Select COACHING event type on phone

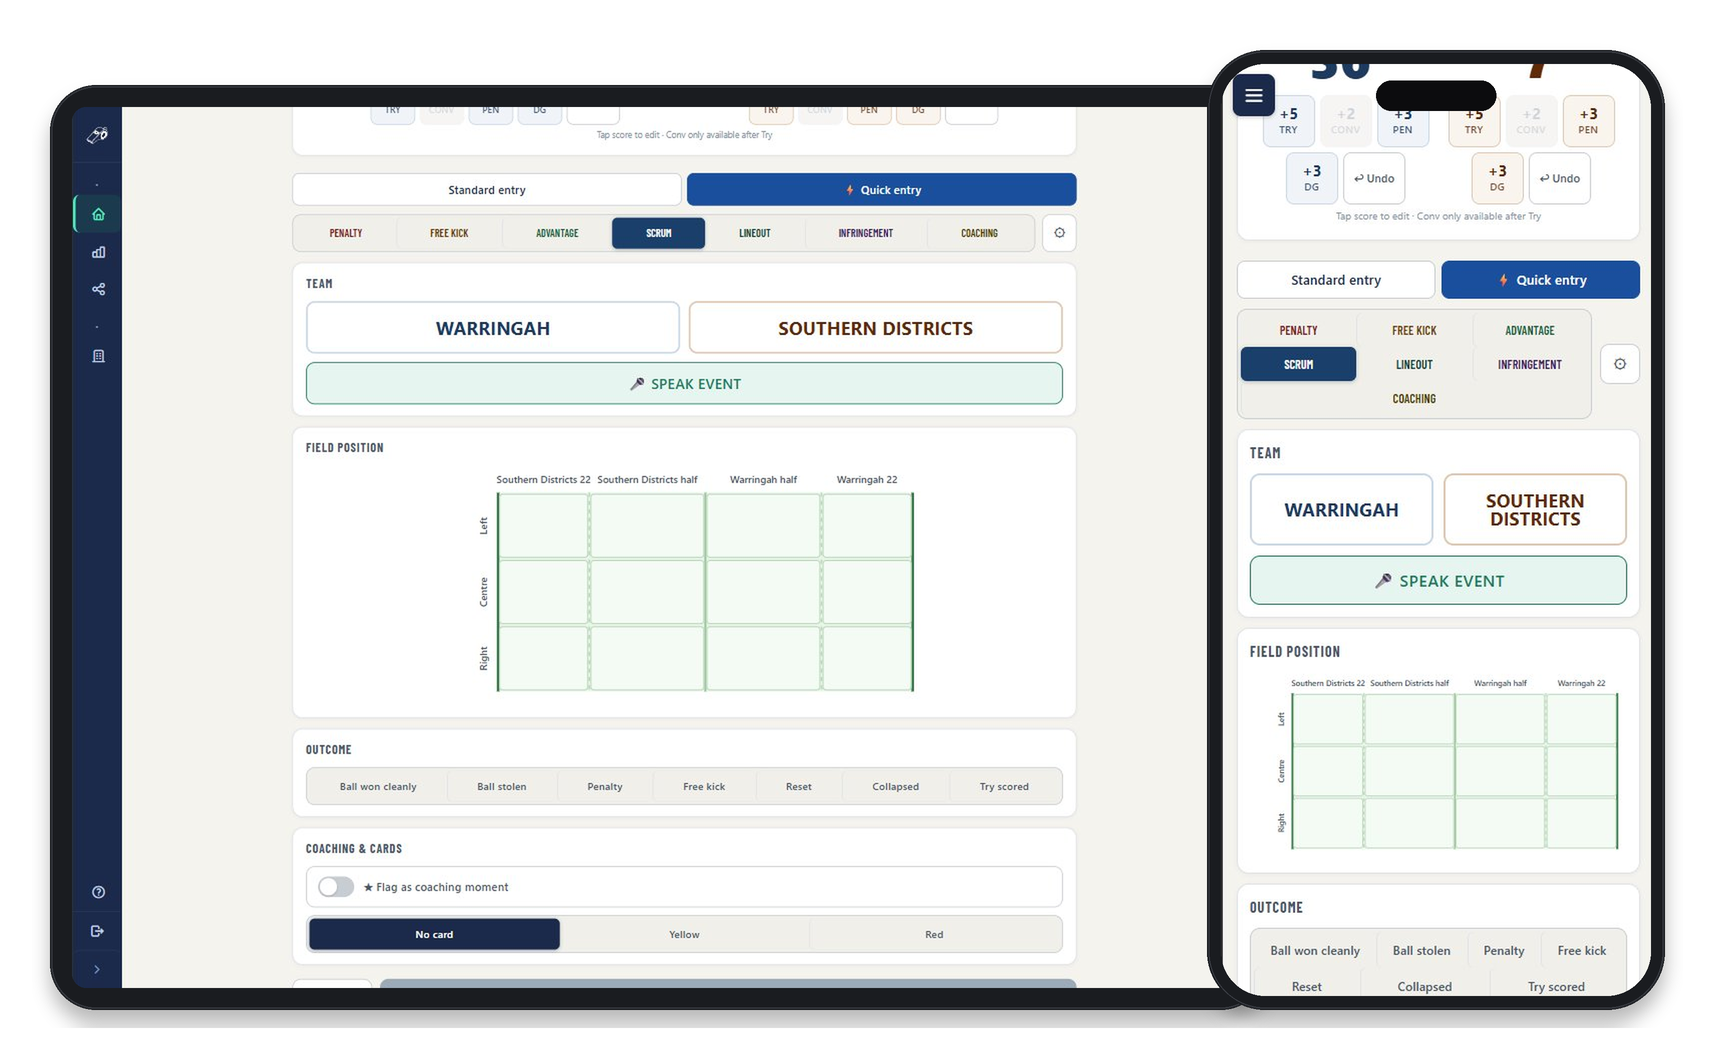[1414, 398]
